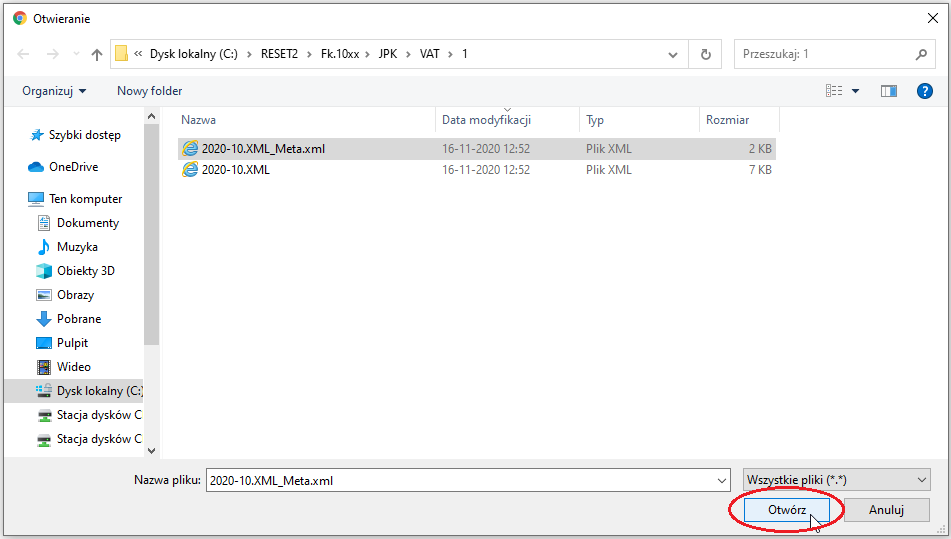Image resolution: width=951 pixels, height=539 pixels.
Task: Click the icon of 2020-10.XML_Meta.xml
Action: (x=190, y=149)
